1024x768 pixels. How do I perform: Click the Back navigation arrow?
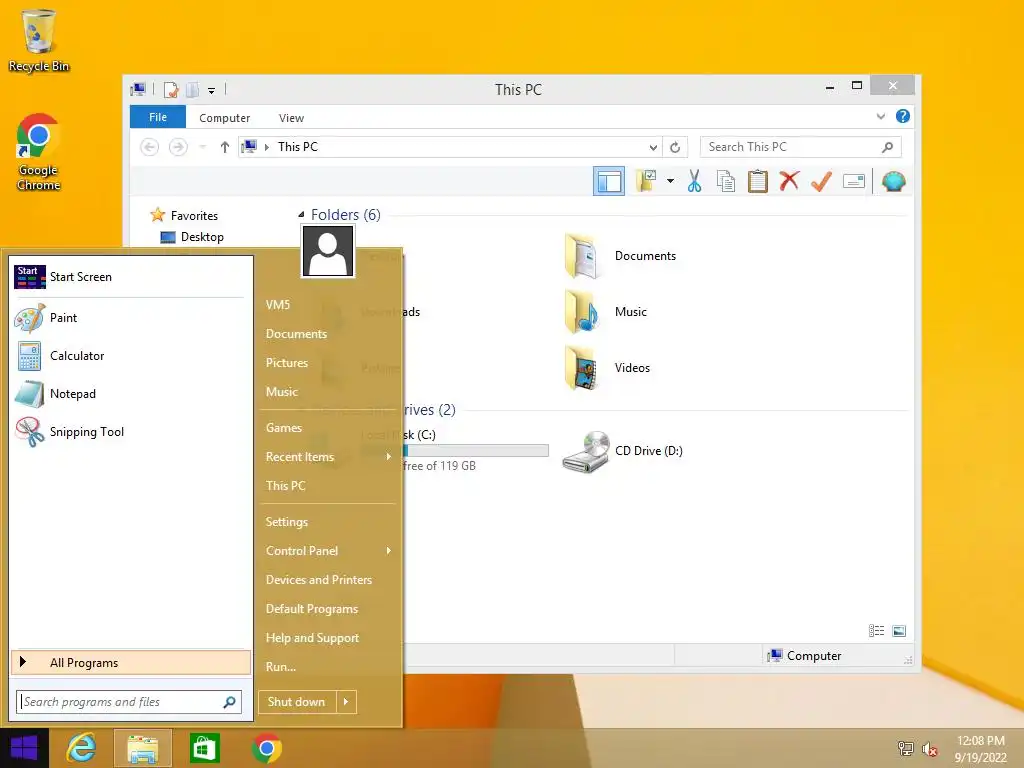150,147
